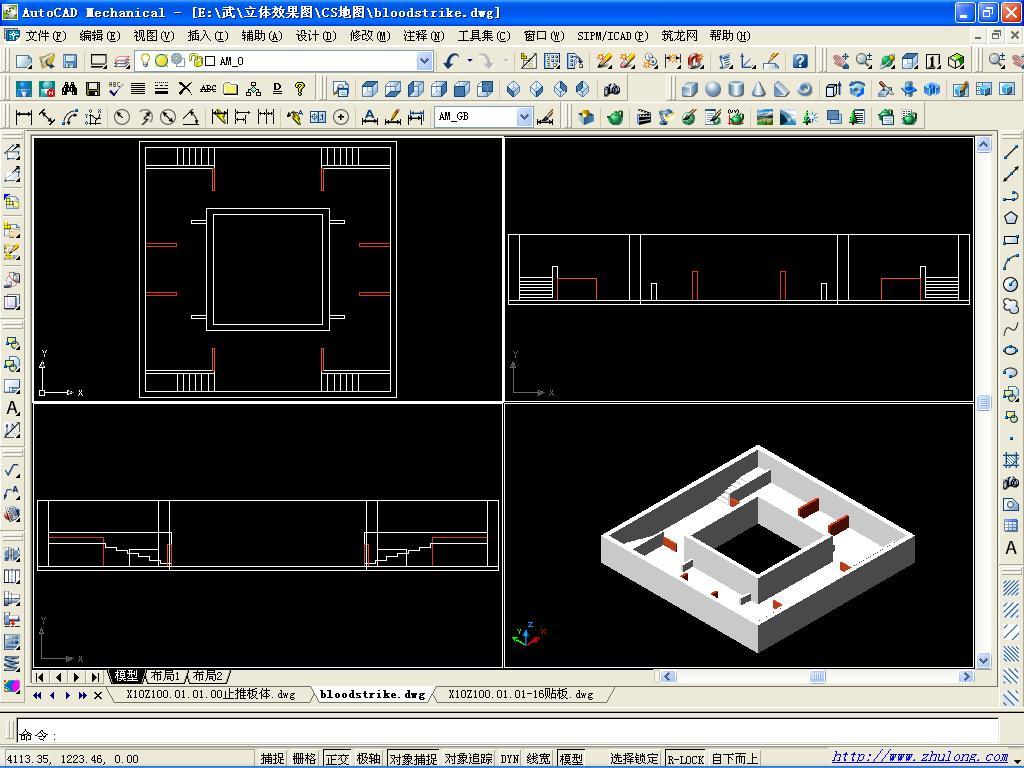Open the 修改(M) menu
The image size is (1024, 768).
point(370,35)
